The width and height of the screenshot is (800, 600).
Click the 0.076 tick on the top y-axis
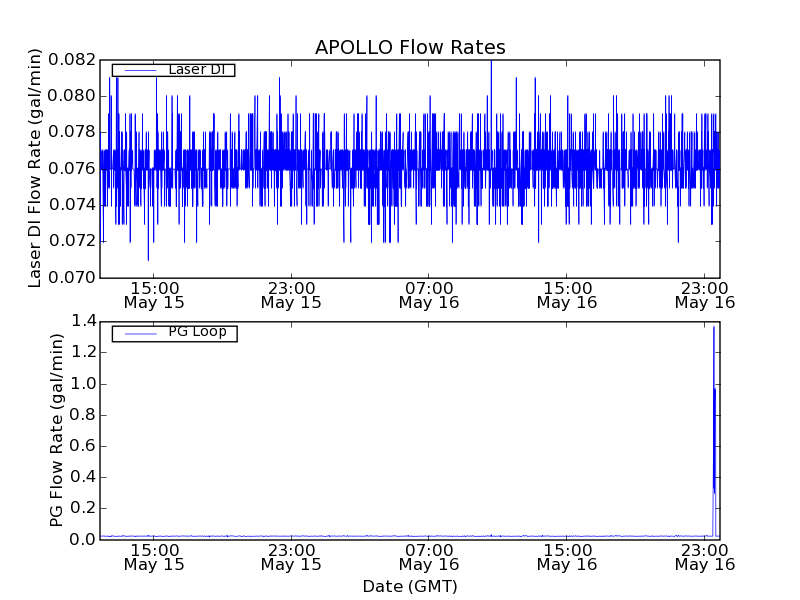[76, 168]
